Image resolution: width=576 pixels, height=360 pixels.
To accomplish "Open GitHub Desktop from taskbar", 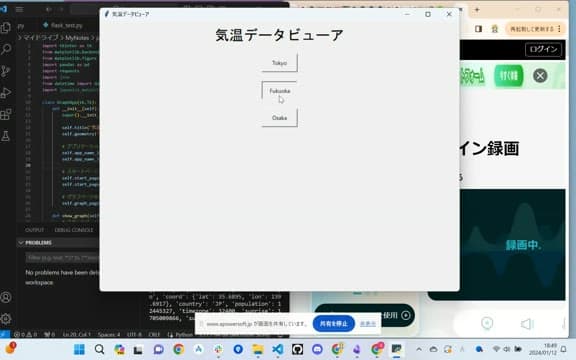I will point(298,349).
